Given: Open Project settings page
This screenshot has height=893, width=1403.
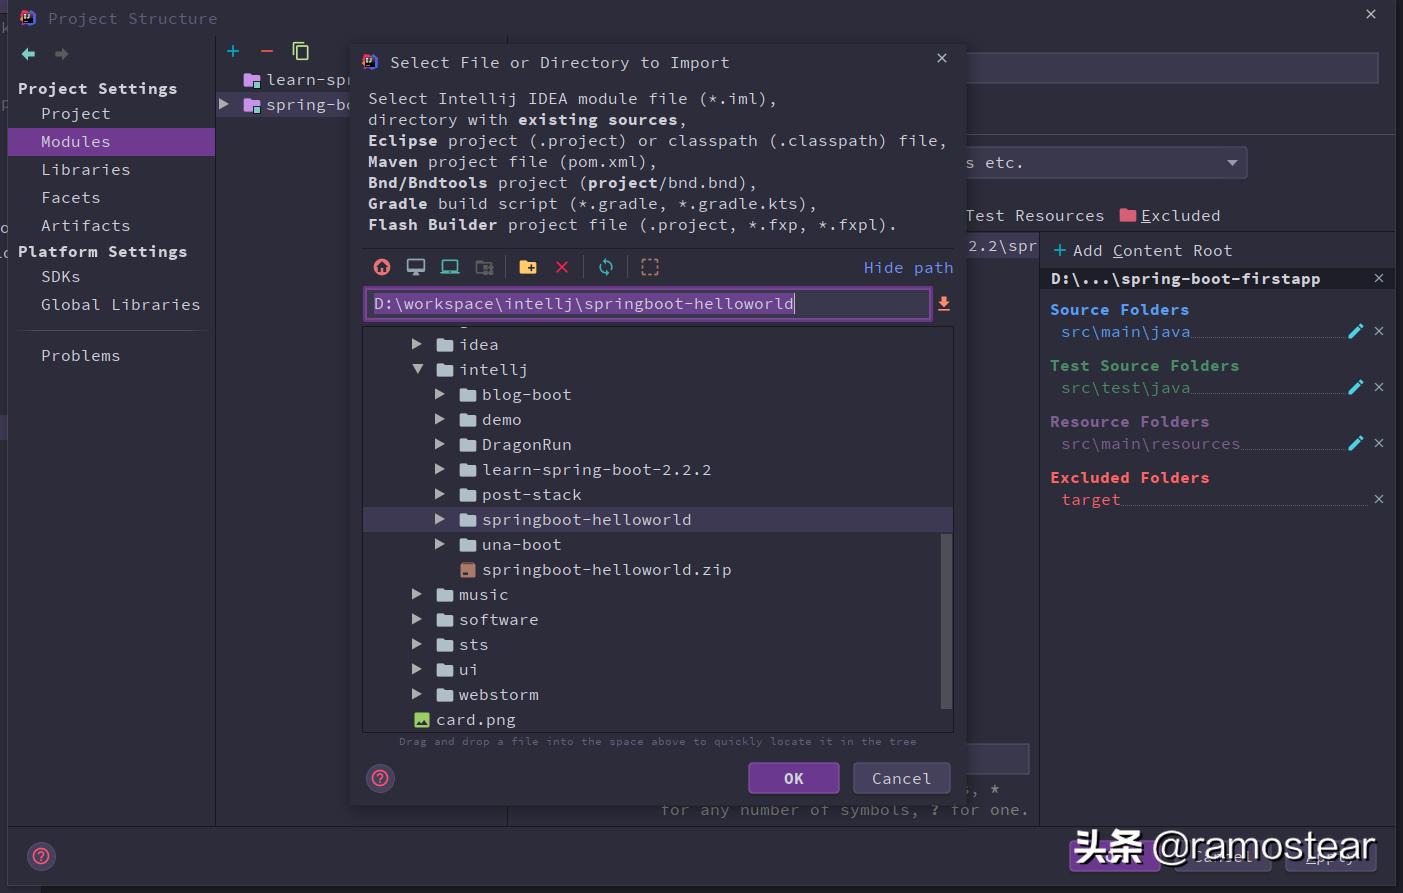Looking at the screenshot, I should [x=76, y=114].
